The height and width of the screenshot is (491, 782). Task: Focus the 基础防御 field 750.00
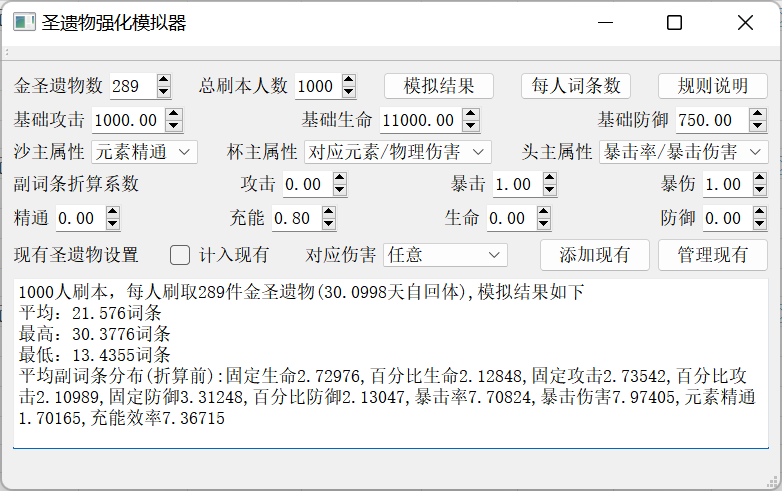click(x=713, y=120)
